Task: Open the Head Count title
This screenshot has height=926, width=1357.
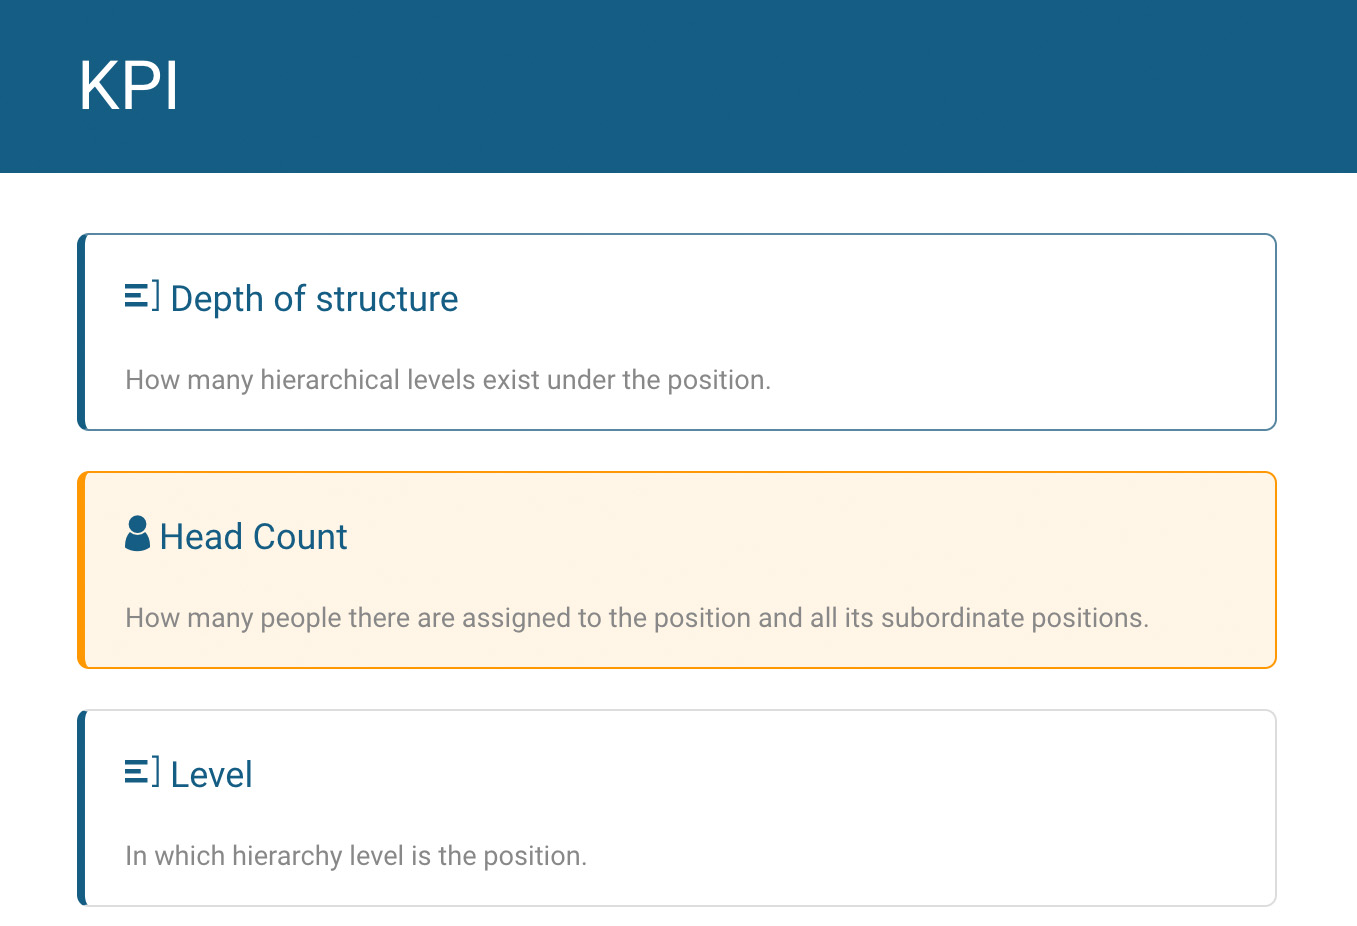Action: pos(253,536)
